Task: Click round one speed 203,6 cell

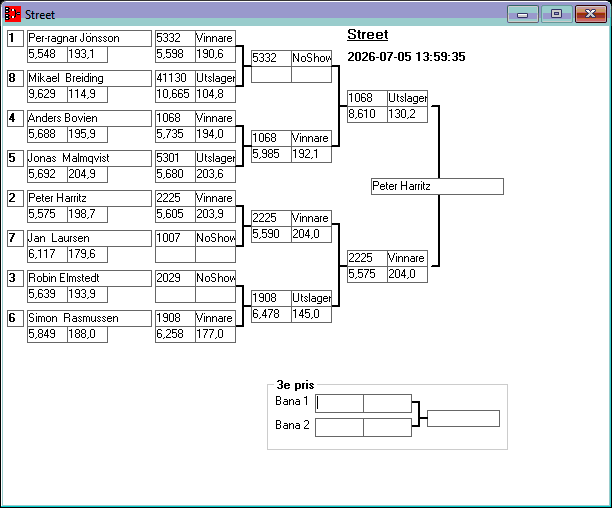Action: [215, 174]
